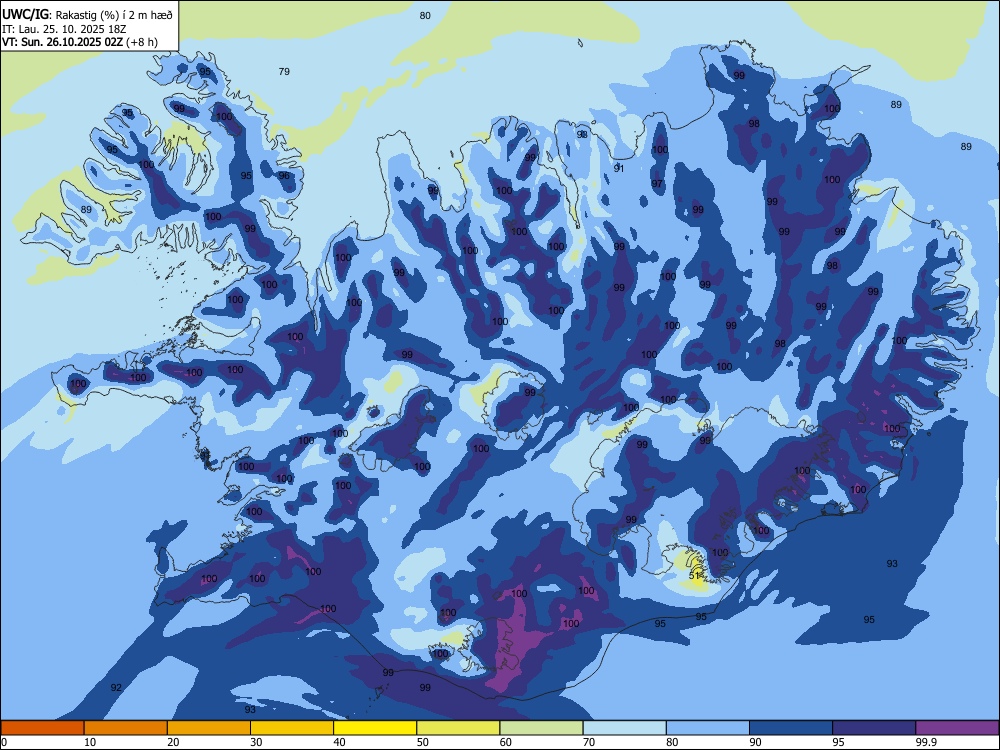Click the legend tick label '90'

pyautogui.click(x=755, y=742)
